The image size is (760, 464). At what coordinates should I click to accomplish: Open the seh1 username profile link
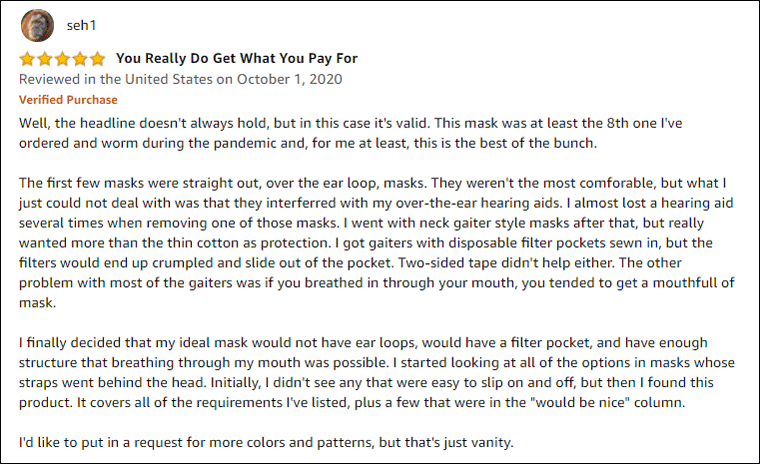82,24
